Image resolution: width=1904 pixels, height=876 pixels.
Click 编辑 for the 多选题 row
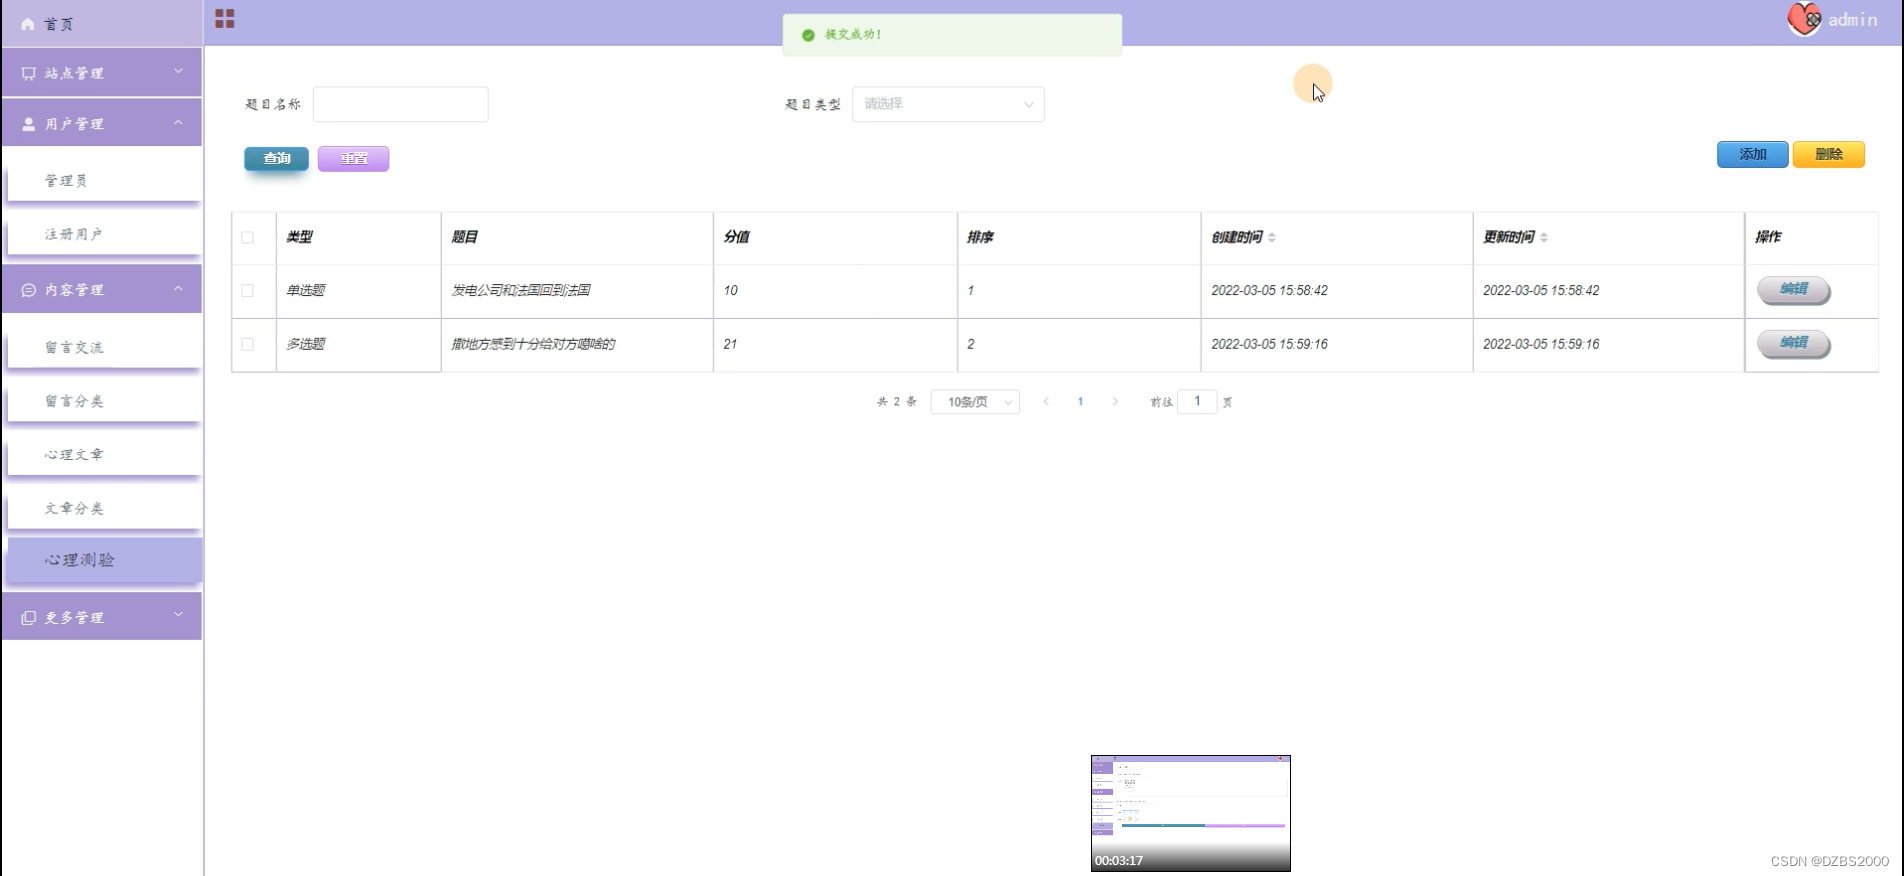click(1793, 343)
